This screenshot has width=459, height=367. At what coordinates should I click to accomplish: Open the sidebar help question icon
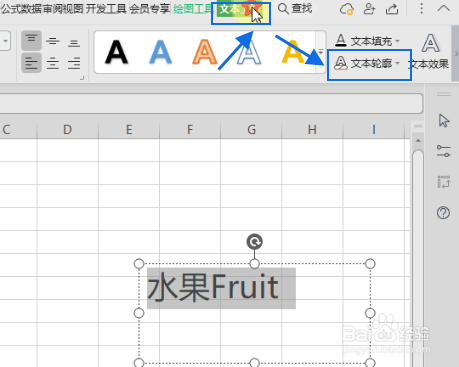[x=443, y=212]
